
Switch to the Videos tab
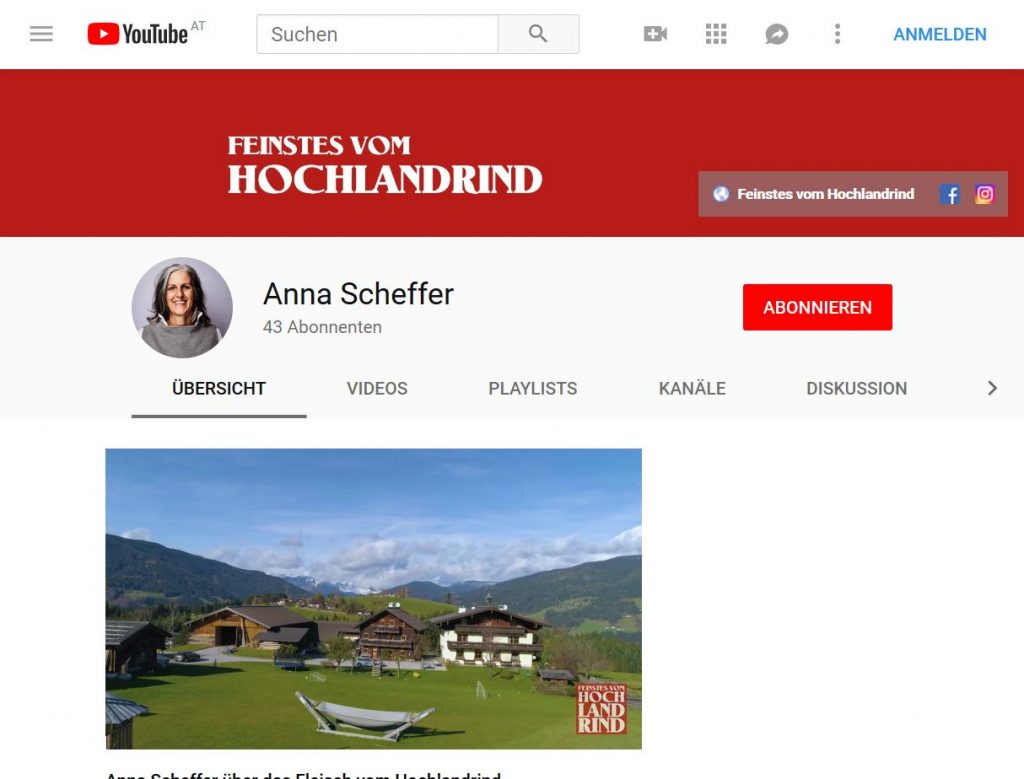click(x=377, y=389)
